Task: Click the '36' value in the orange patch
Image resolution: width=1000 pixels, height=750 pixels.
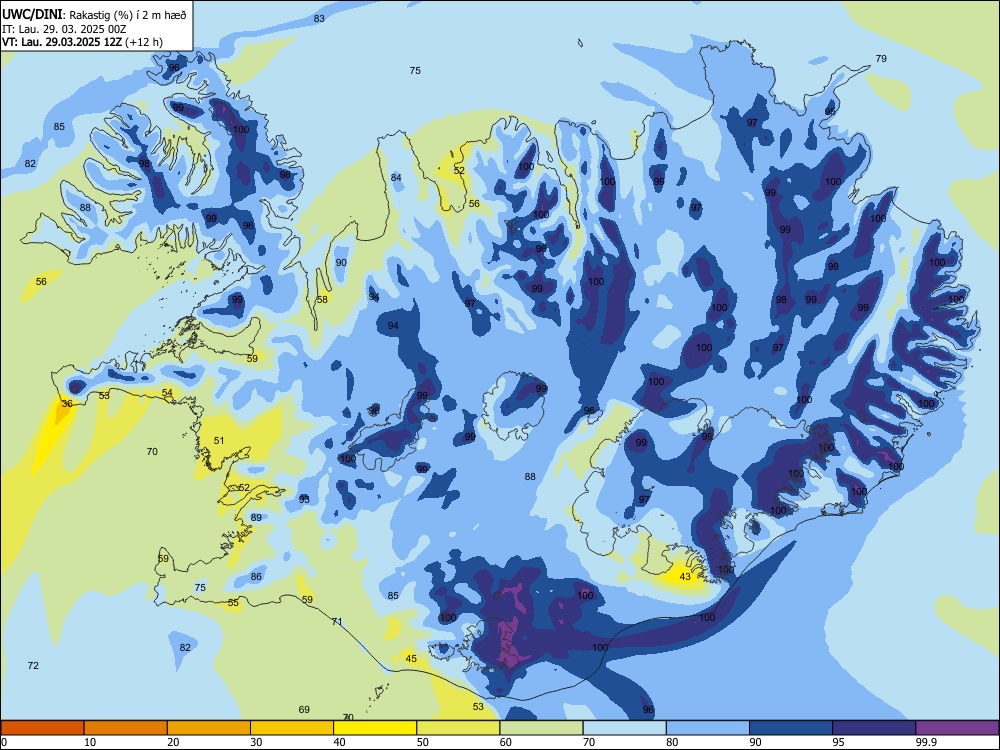Action: coord(66,404)
